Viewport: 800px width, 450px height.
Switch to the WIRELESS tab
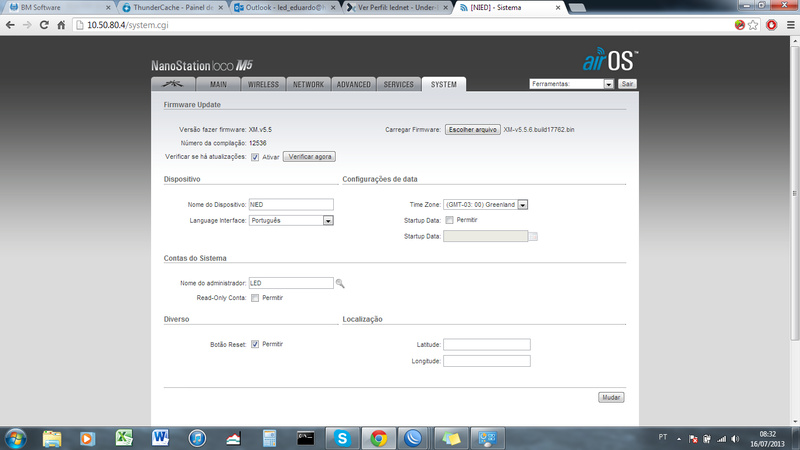tap(263, 84)
